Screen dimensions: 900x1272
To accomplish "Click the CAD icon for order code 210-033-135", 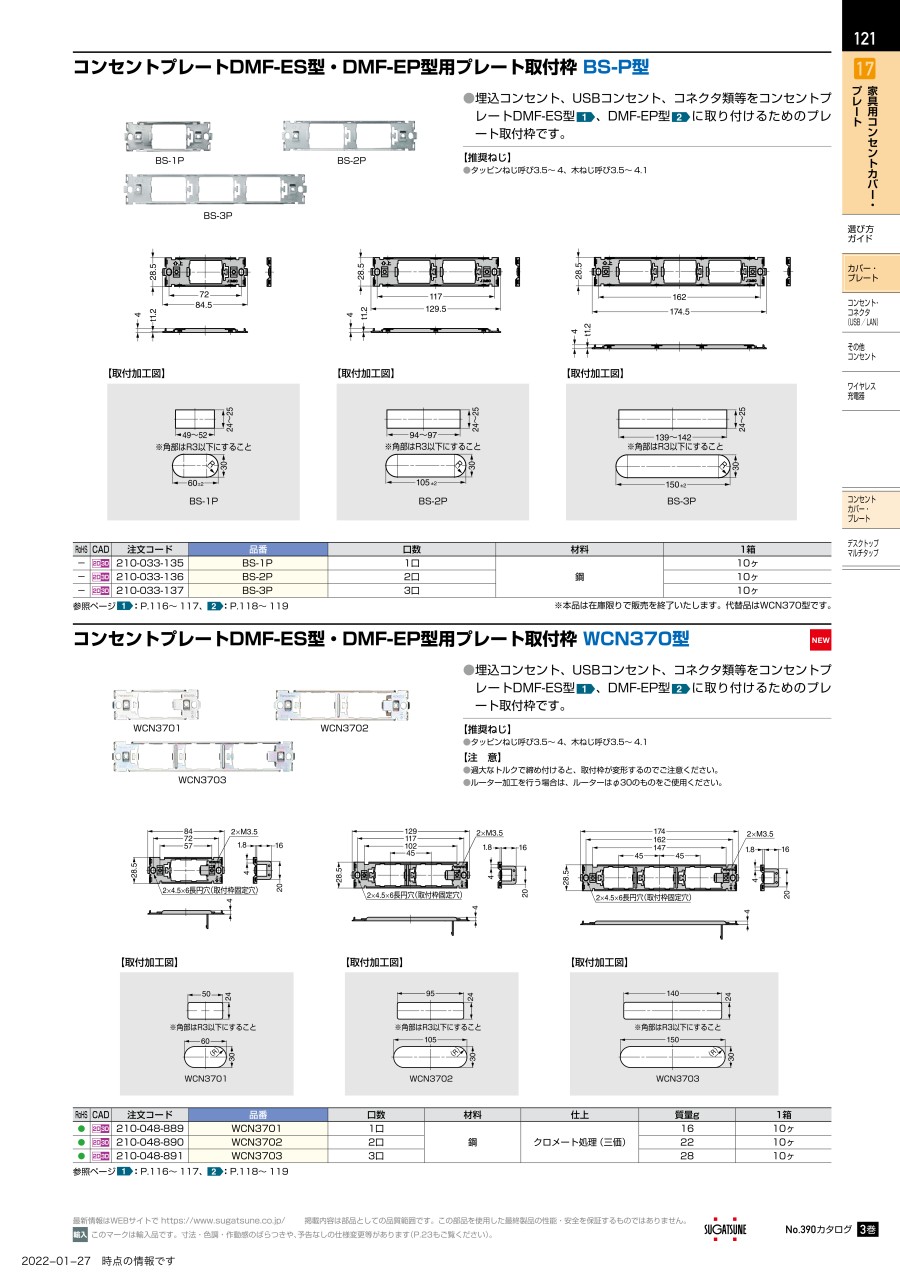I will (x=101, y=563).
